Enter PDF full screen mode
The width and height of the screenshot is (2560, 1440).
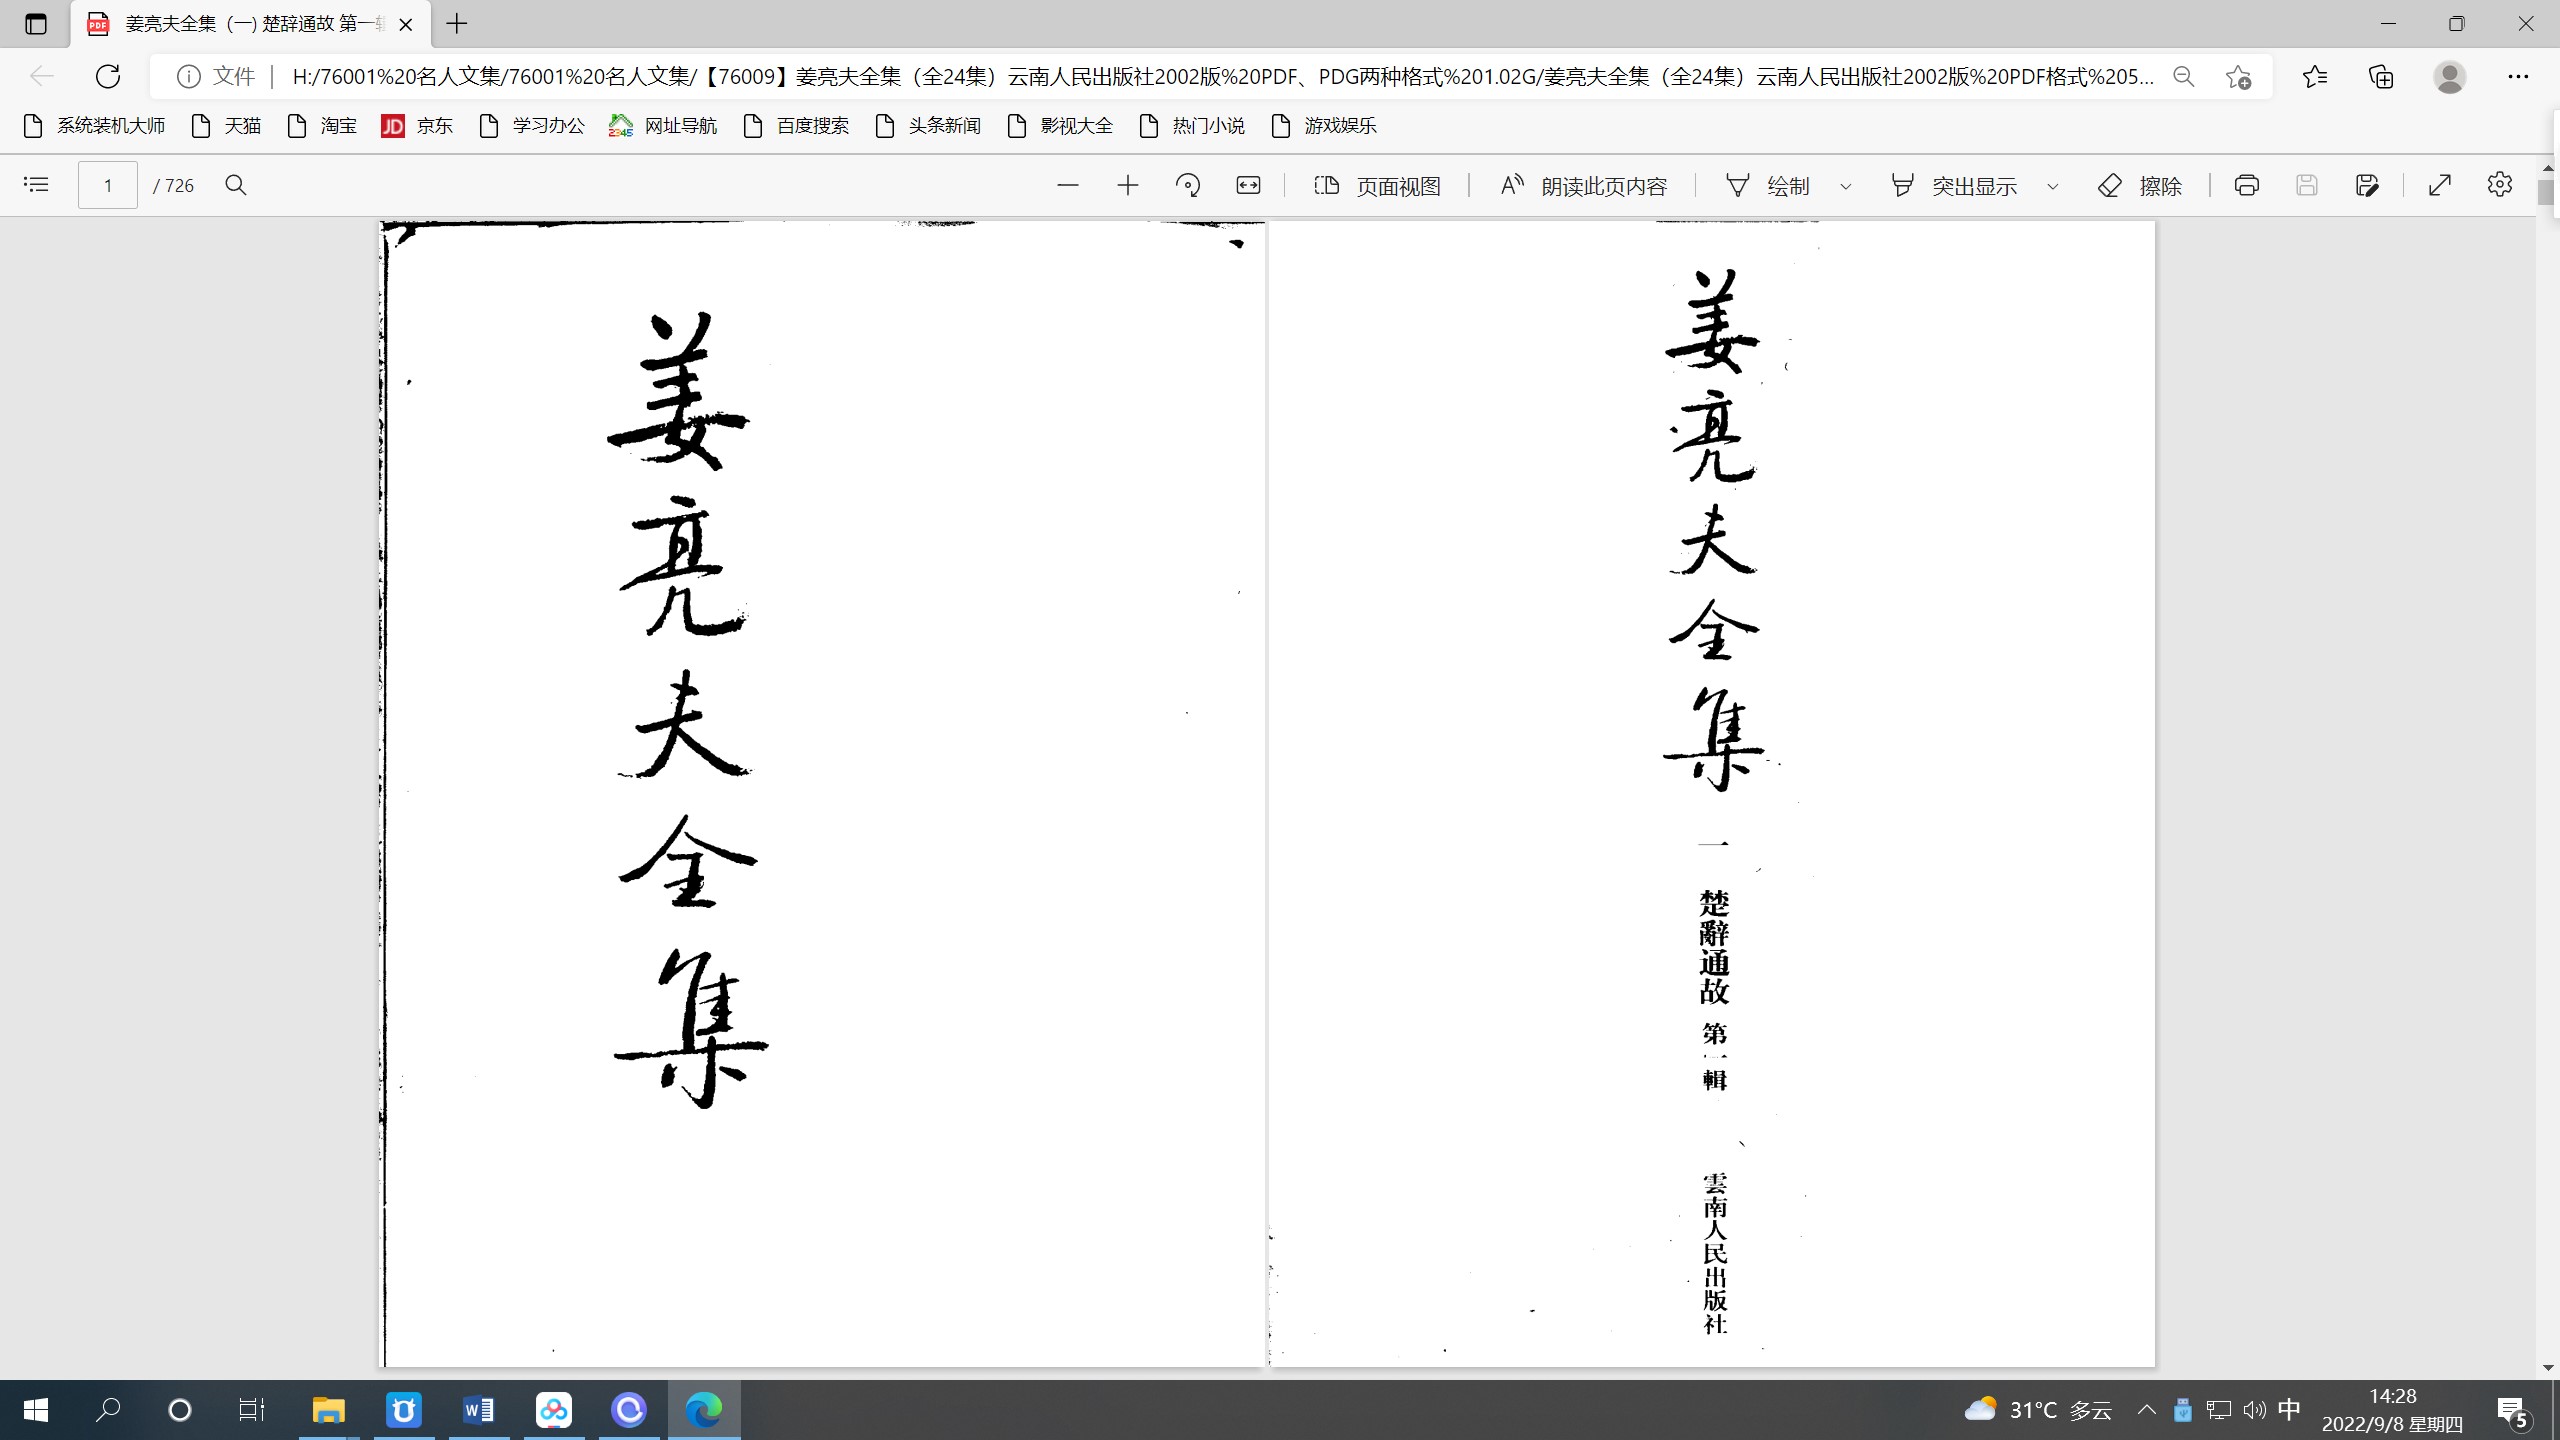(x=2440, y=185)
